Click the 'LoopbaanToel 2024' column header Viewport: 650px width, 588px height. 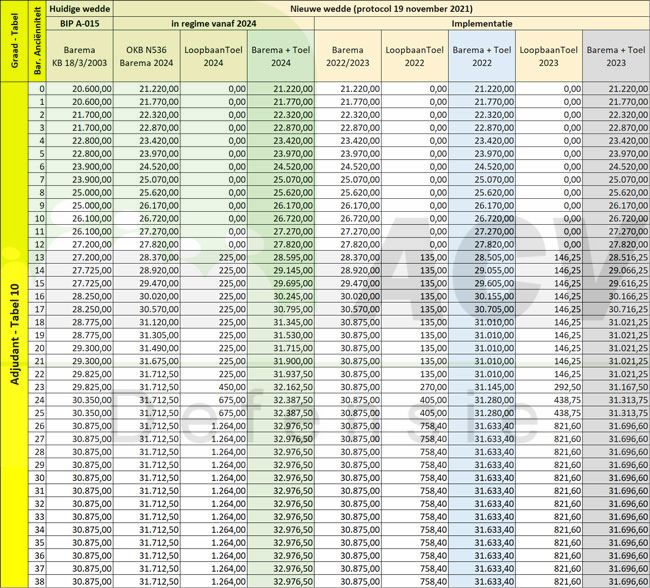pos(214,56)
